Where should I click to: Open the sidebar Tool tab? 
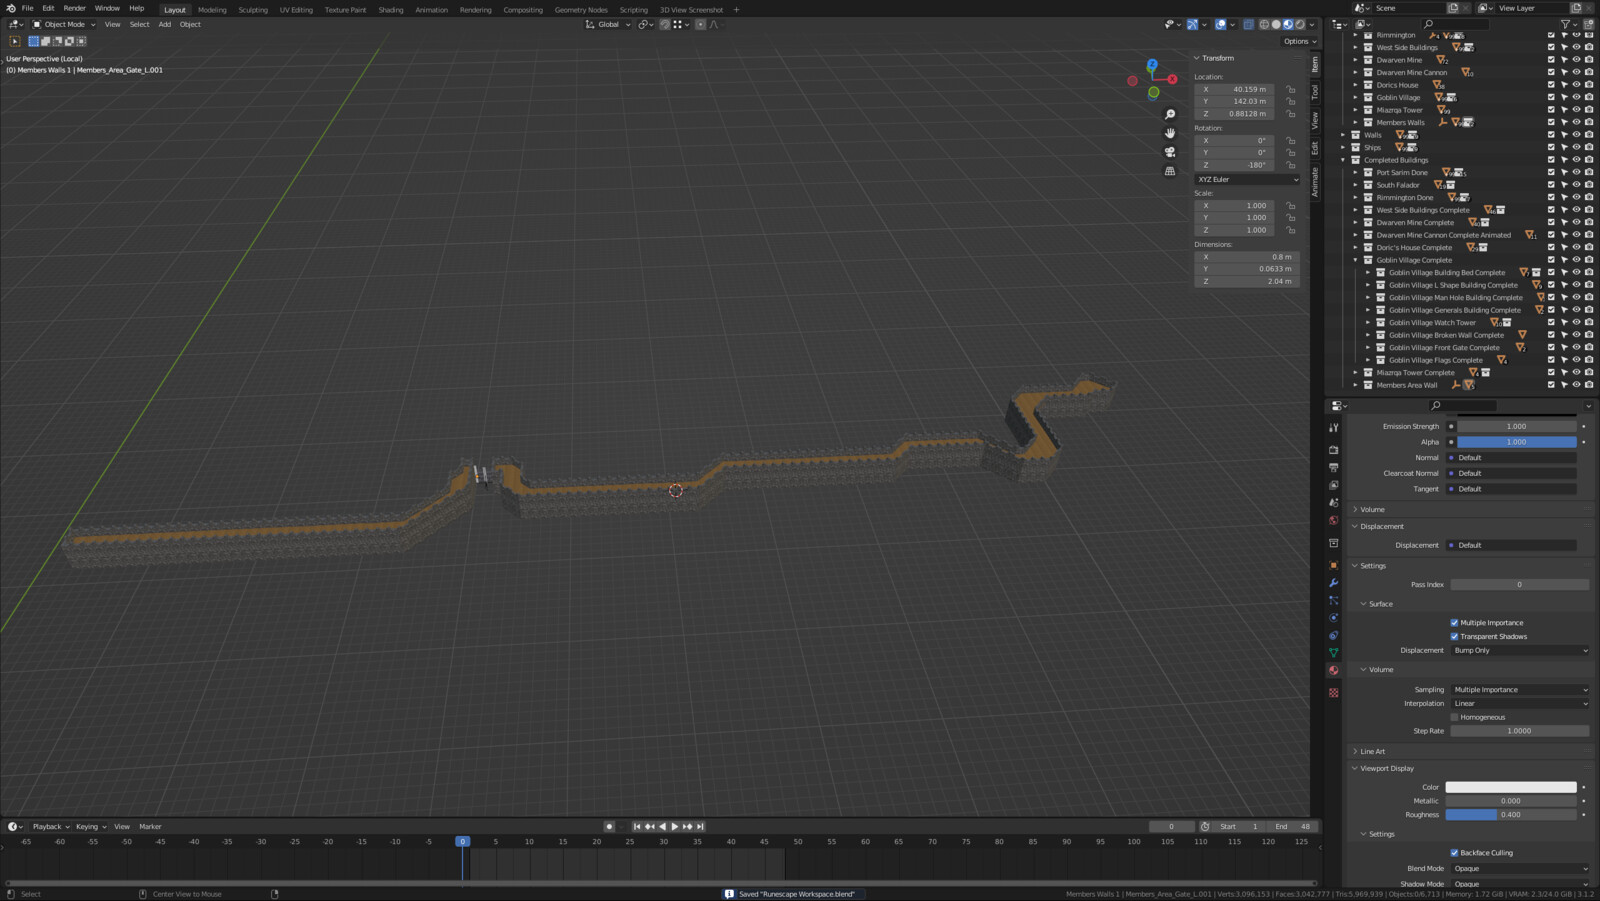(x=1315, y=92)
